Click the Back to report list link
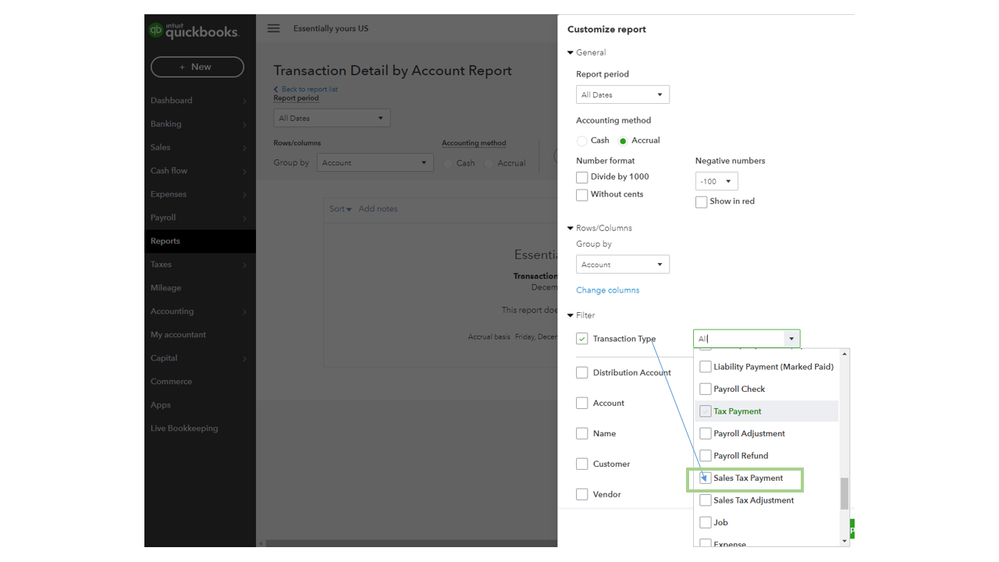Image resolution: width=999 pixels, height=562 pixels. pos(306,89)
